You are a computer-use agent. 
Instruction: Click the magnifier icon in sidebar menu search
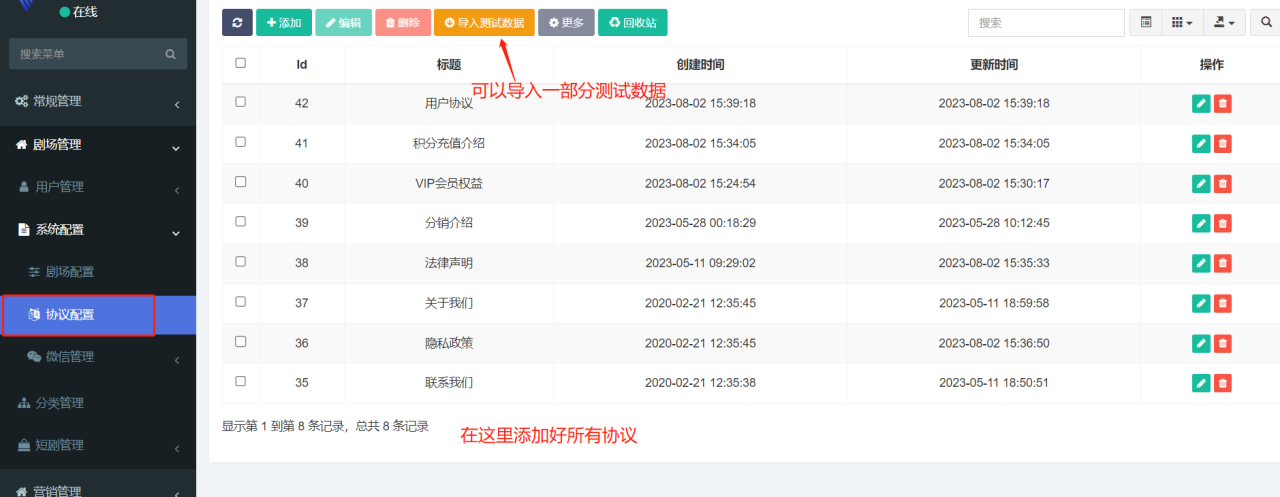point(171,54)
